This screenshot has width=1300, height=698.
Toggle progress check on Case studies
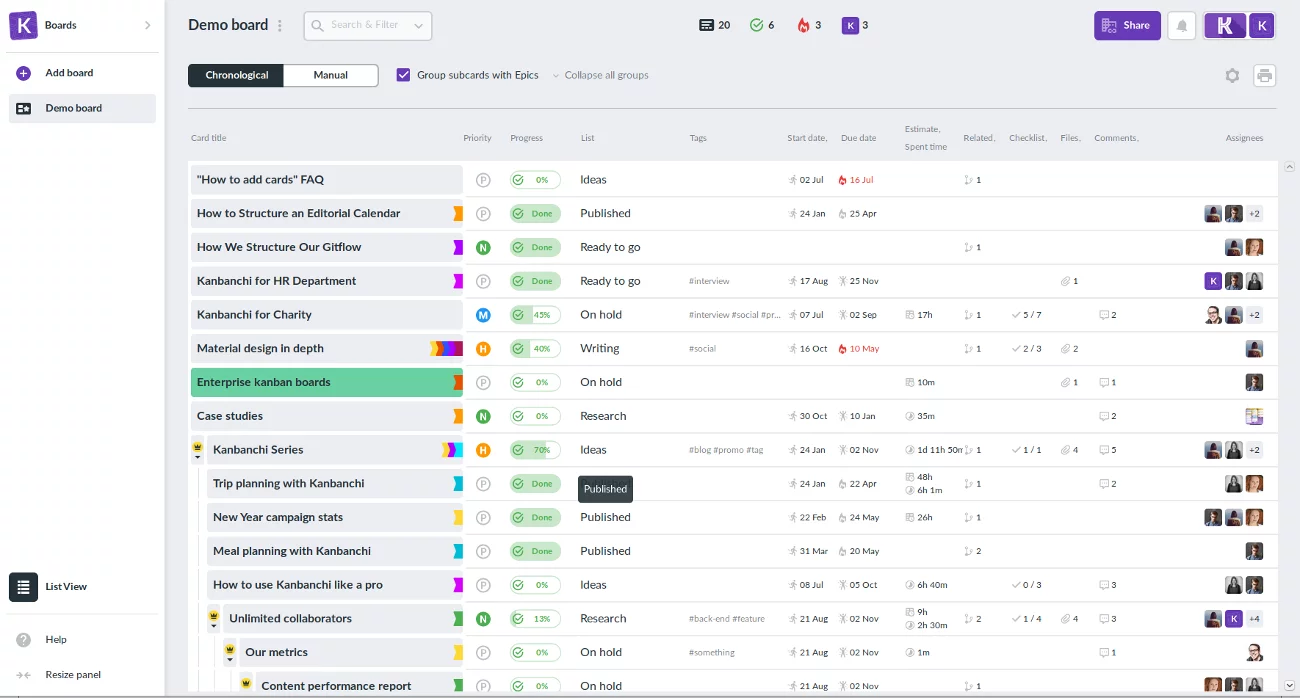pos(518,416)
